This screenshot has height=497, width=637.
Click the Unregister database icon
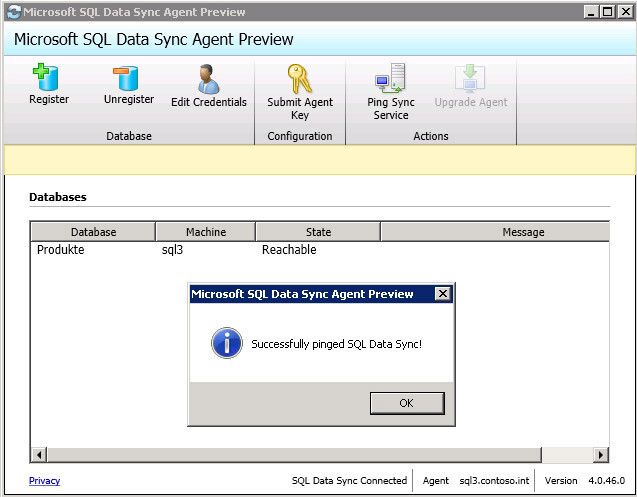pyautogui.click(x=126, y=78)
